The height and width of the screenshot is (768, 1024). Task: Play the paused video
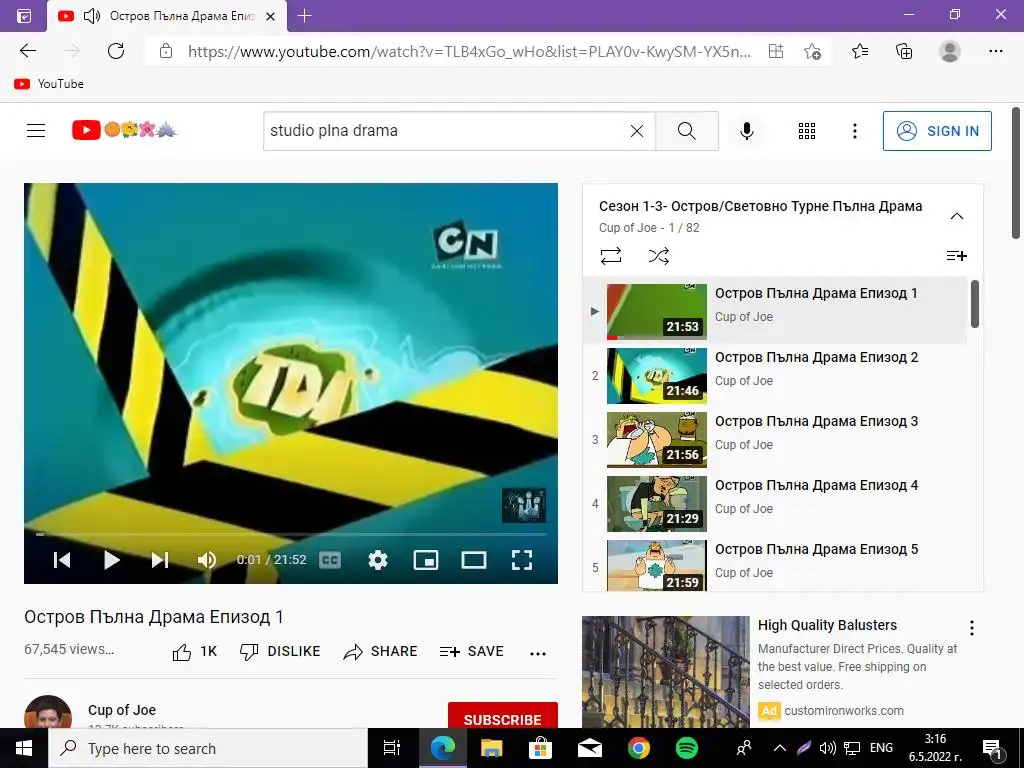pyautogui.click(x=111, y=560)
